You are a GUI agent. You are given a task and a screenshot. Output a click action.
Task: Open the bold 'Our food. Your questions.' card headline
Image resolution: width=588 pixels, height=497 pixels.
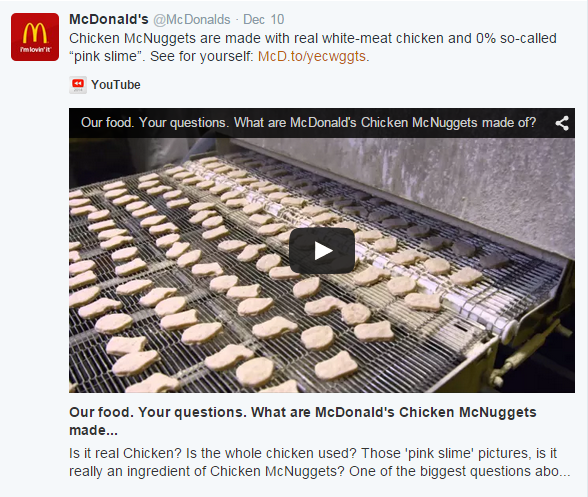[x=303, y=421]
